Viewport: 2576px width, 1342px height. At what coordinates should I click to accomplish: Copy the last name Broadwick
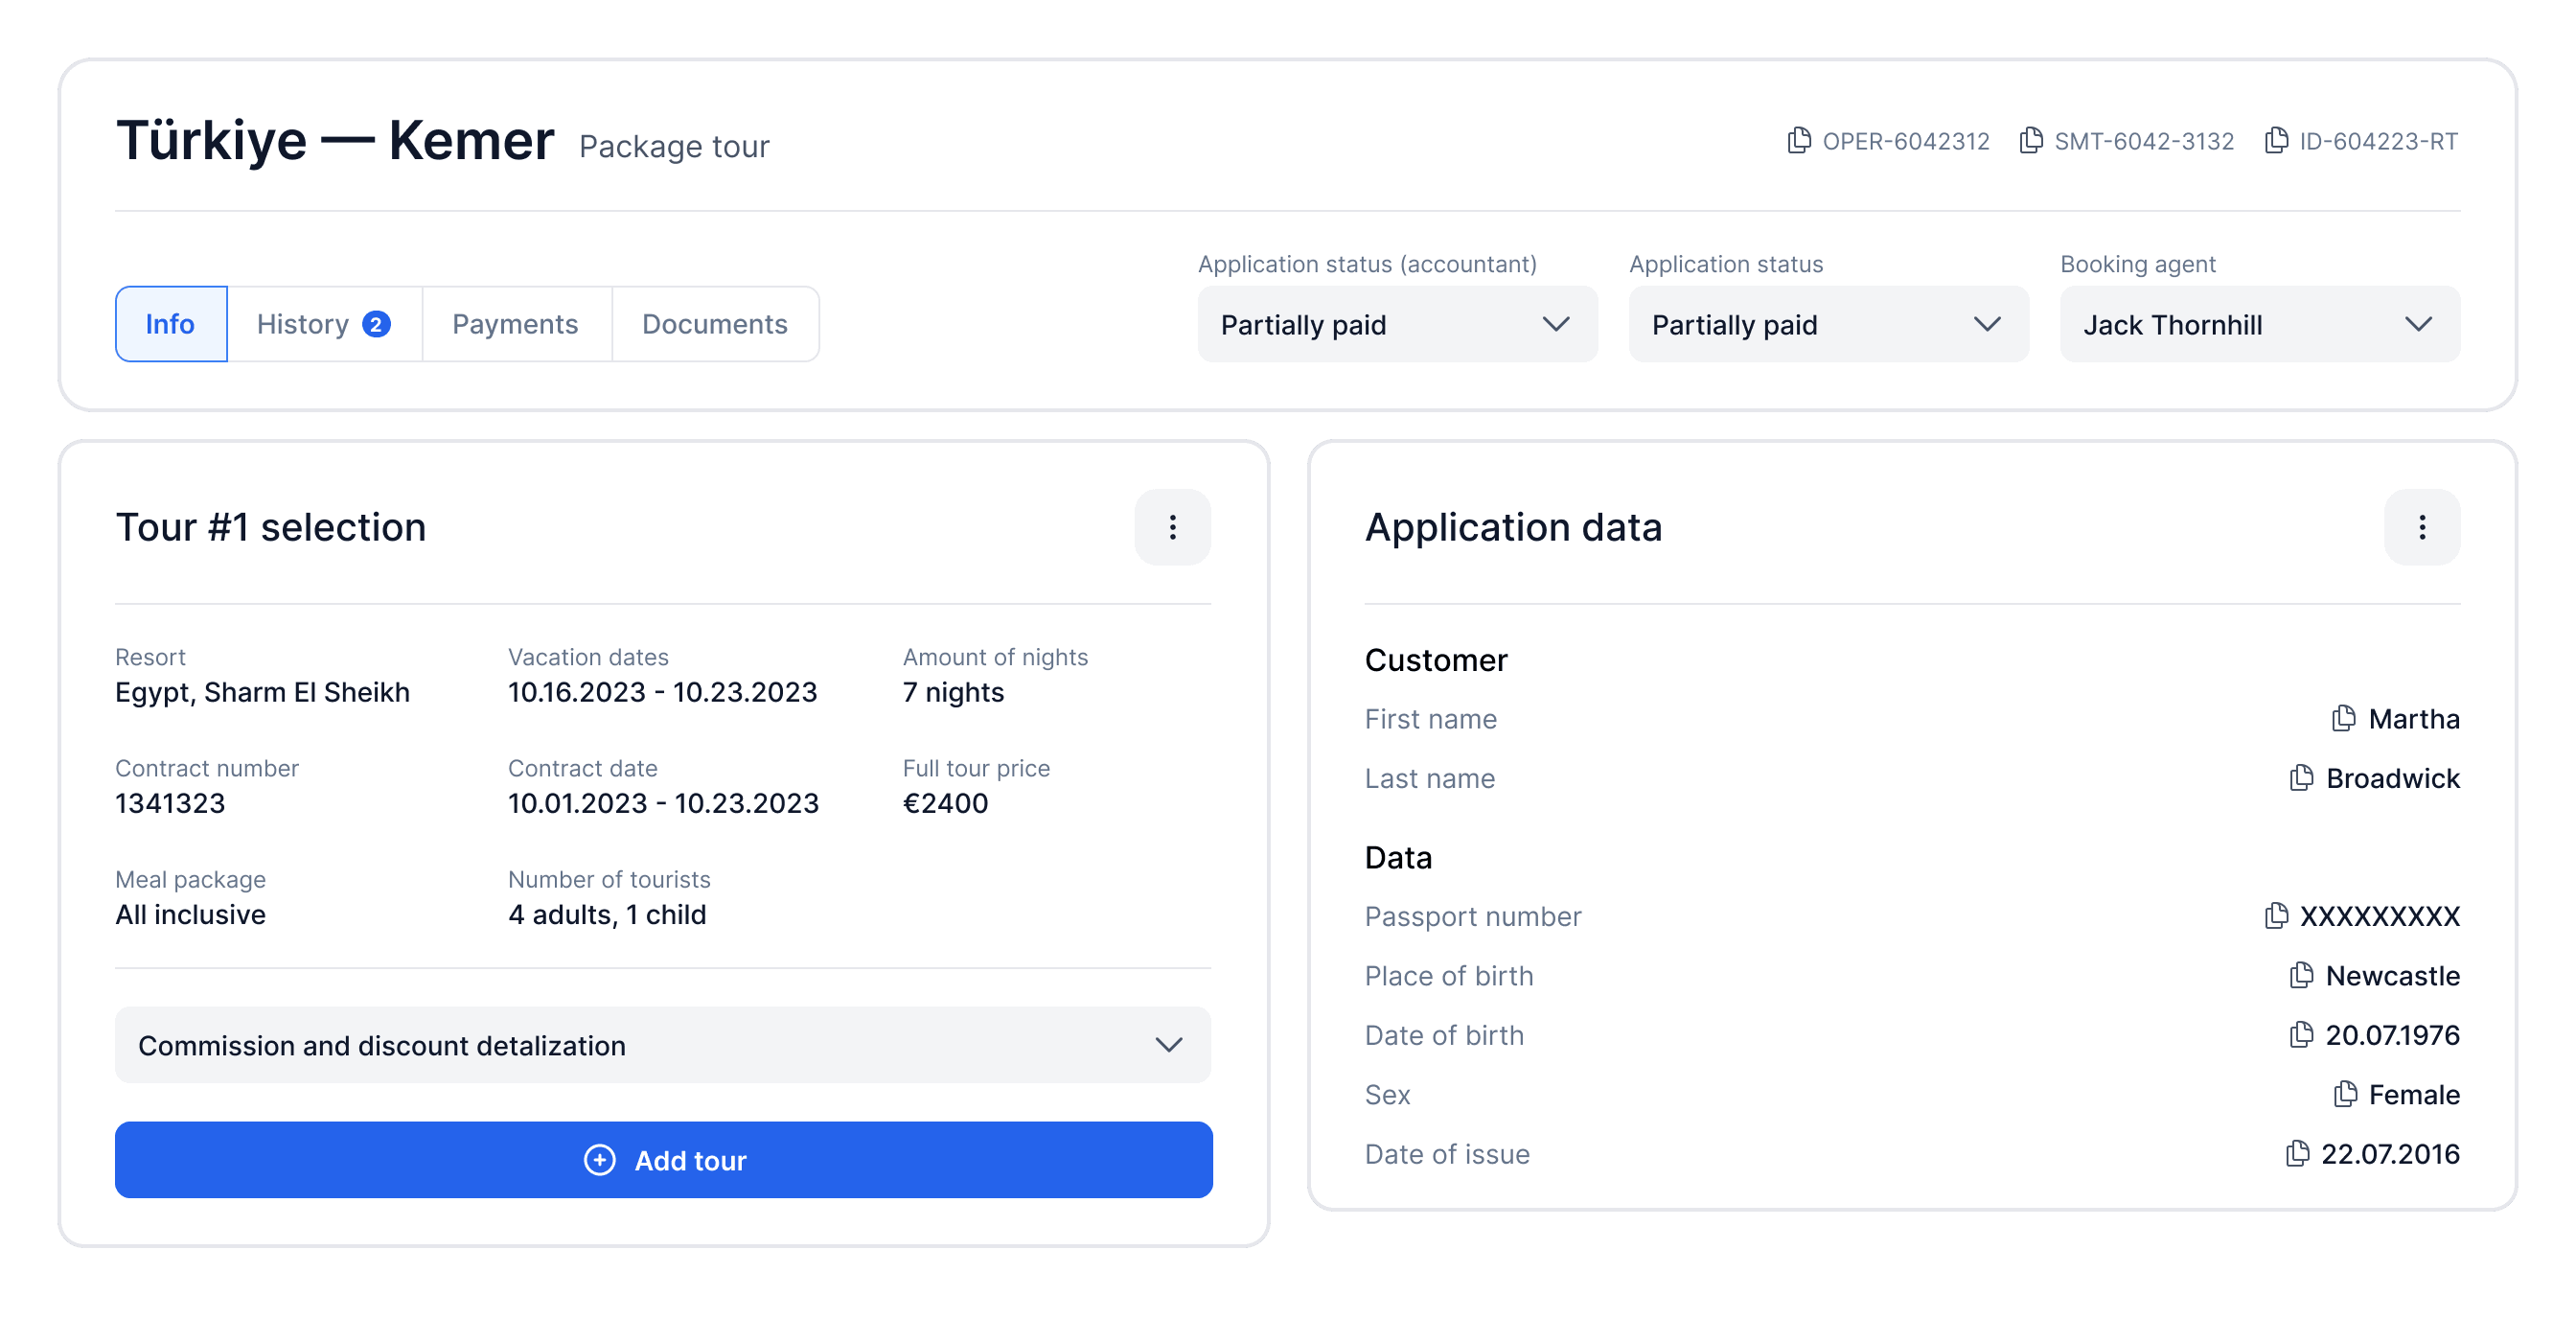click(x=2301, y=777)
